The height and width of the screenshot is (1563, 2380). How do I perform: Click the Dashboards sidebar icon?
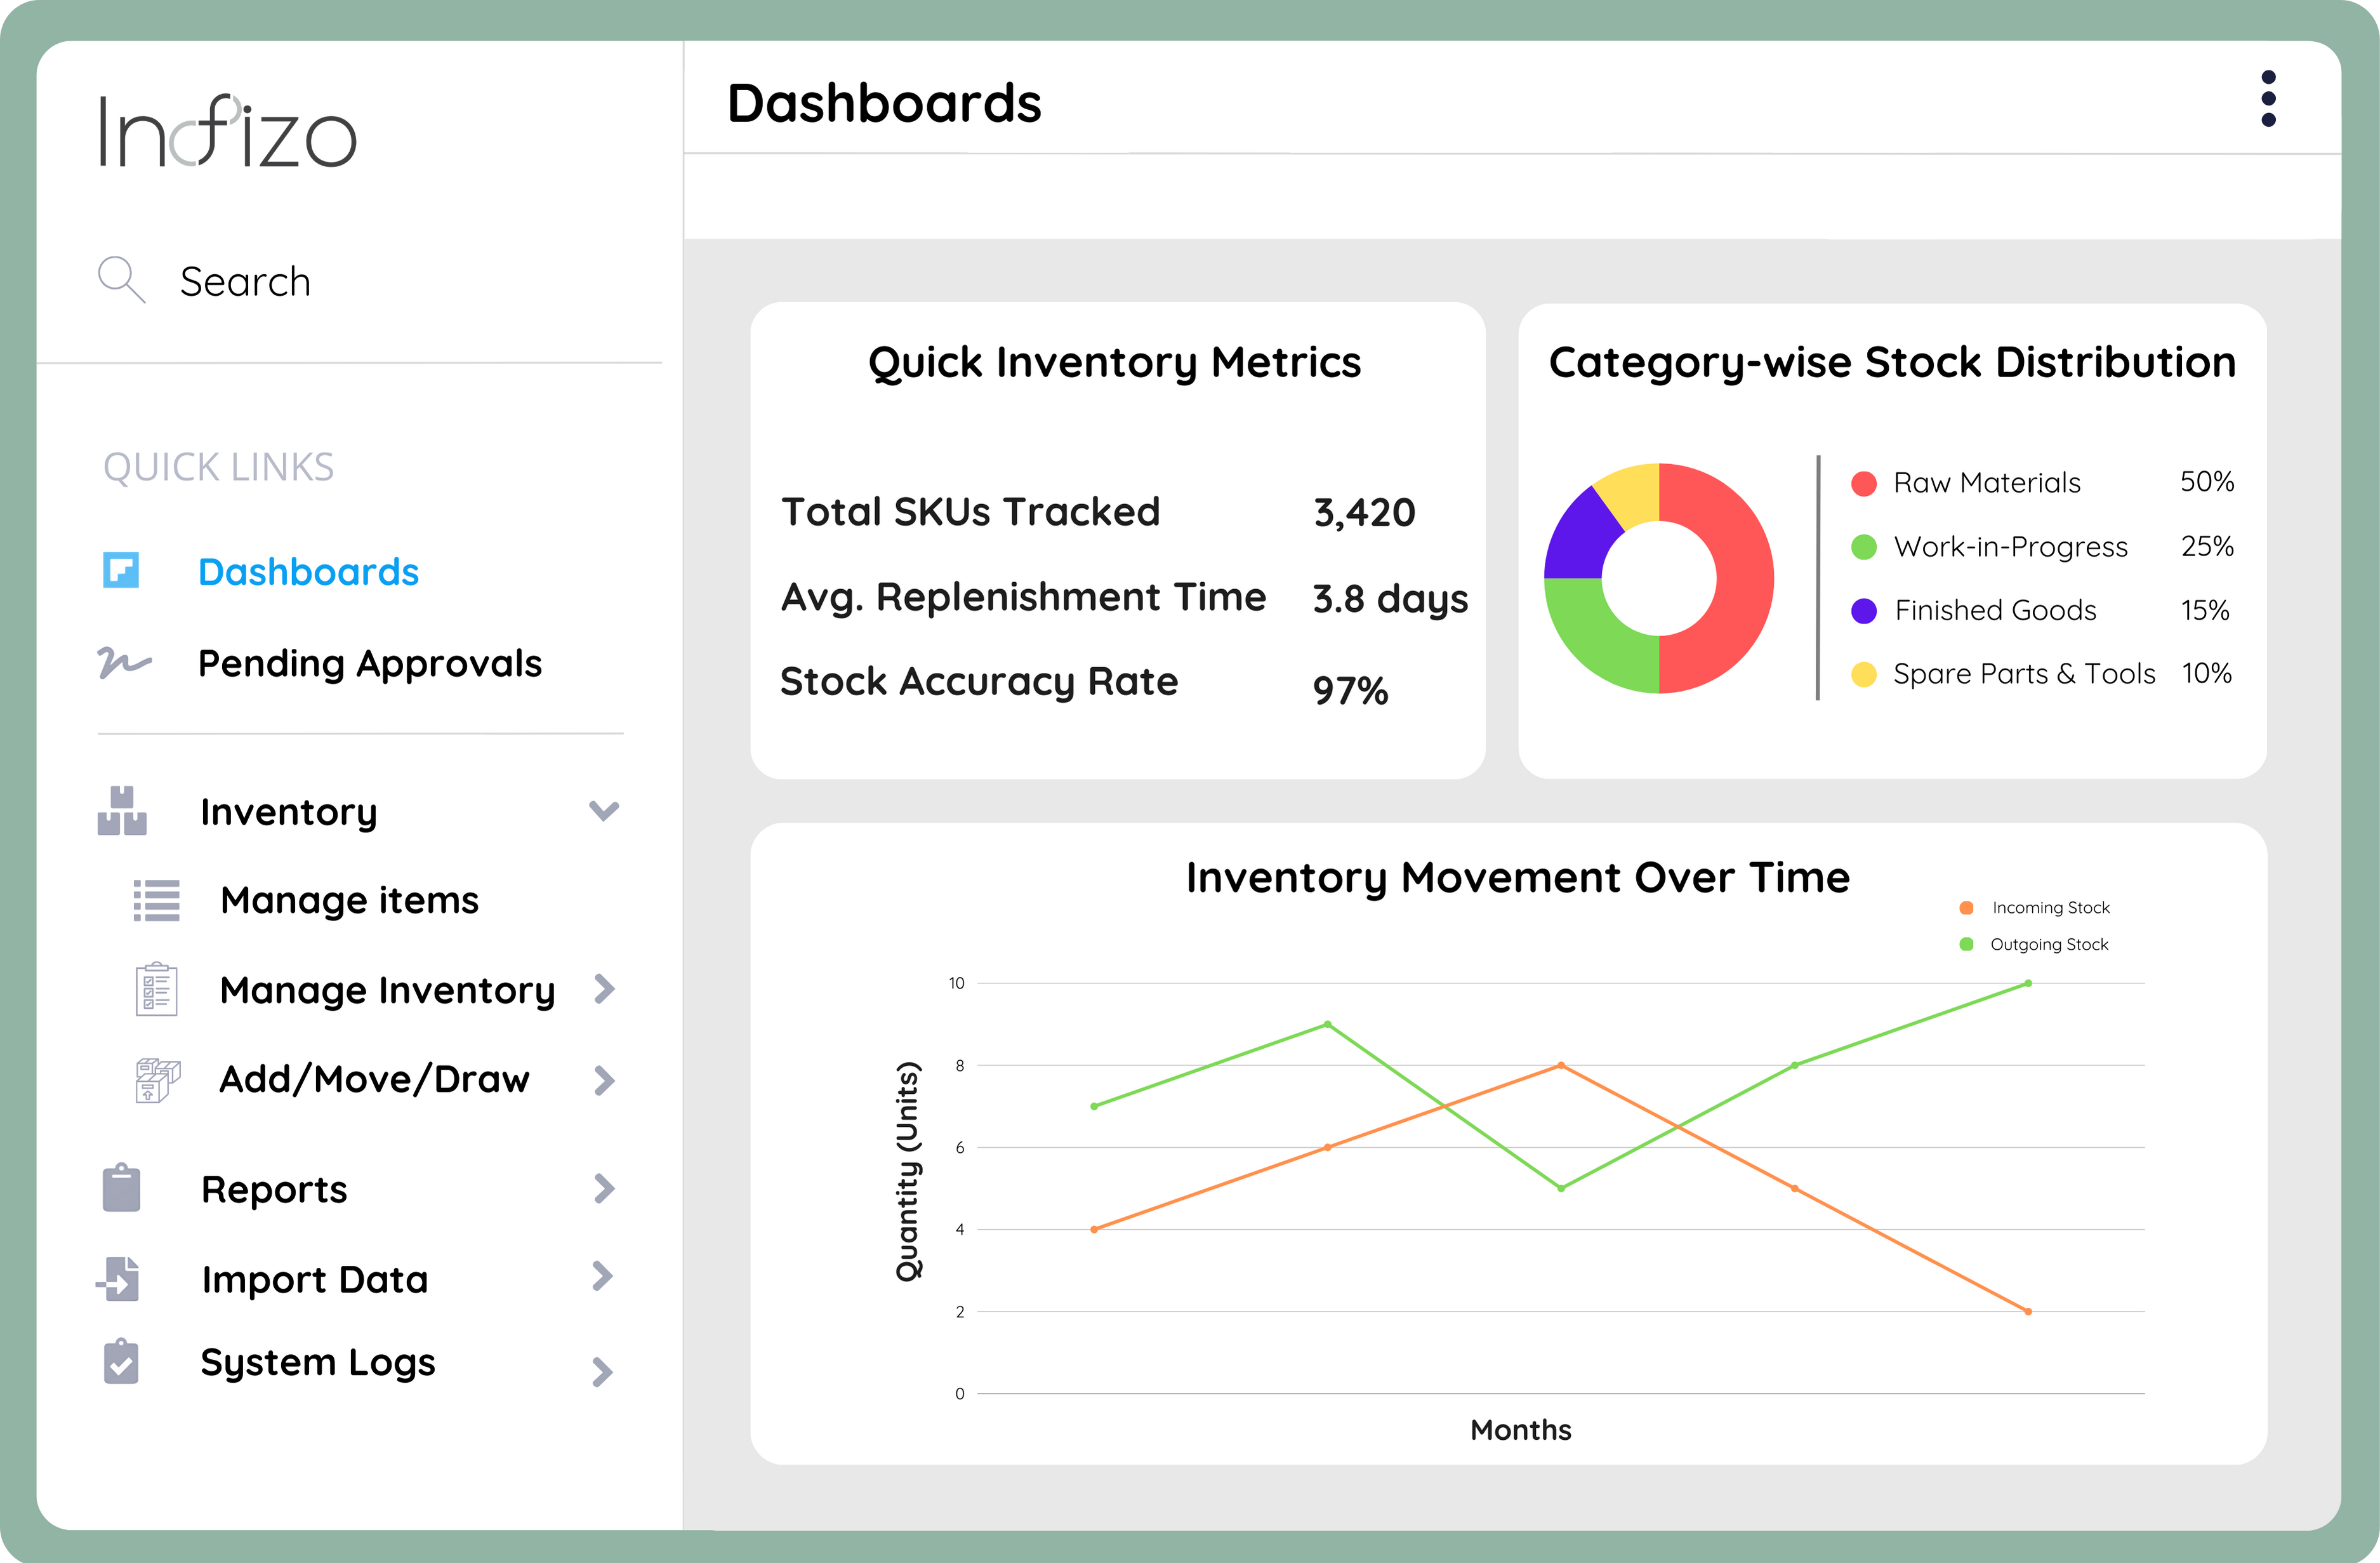click(121, 571)
